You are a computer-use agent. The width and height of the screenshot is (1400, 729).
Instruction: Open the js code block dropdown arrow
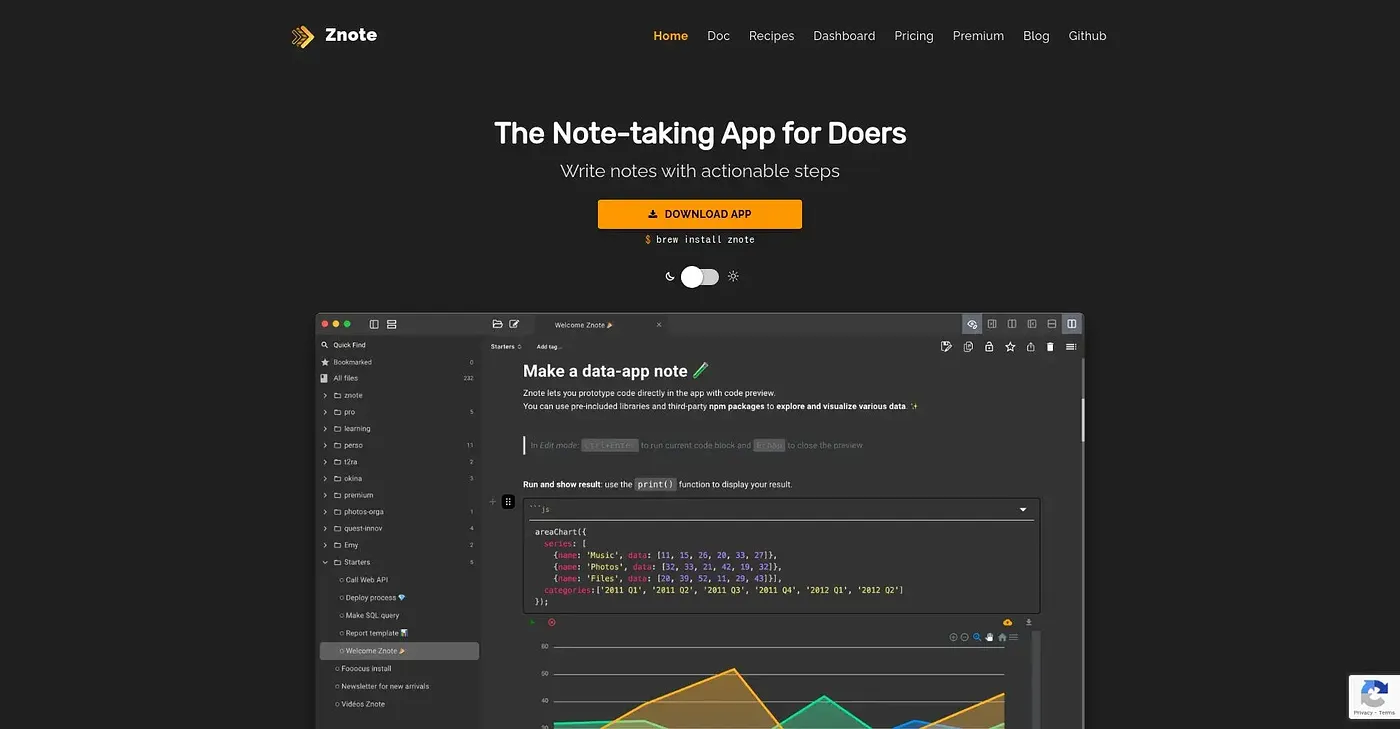[x=1023, y=510]
